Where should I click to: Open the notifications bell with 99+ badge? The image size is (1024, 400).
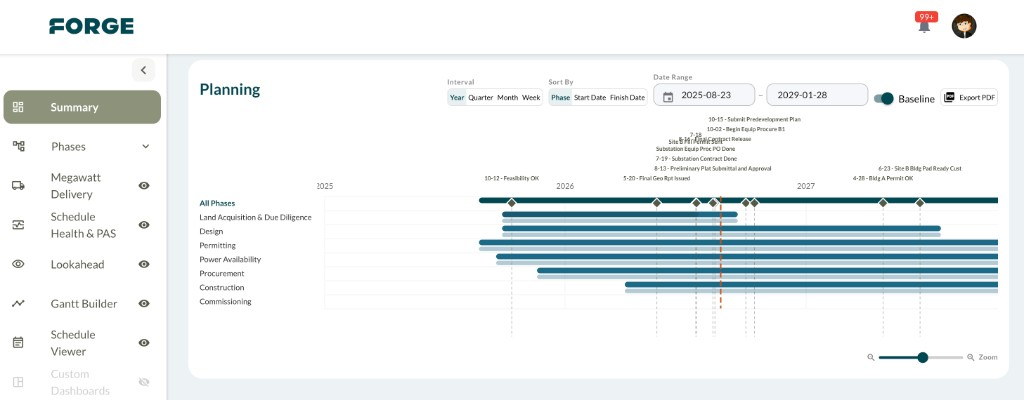pos(924,25)
